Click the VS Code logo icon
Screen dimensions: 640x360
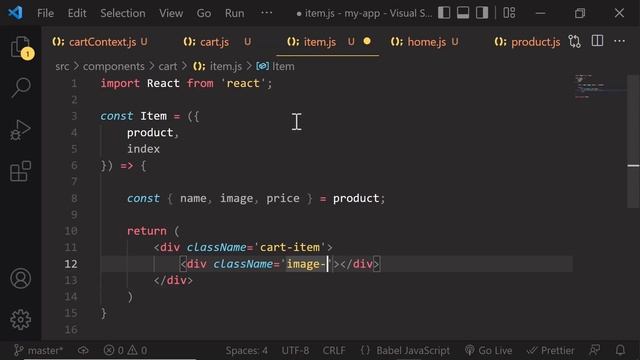pos(16,13)
